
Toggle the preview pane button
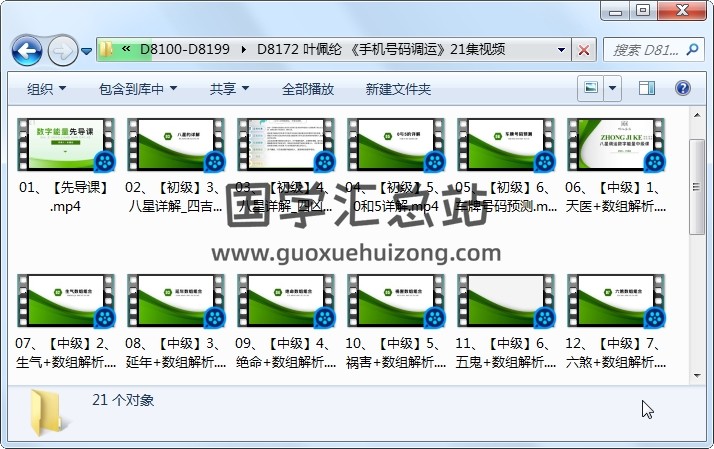648,88
